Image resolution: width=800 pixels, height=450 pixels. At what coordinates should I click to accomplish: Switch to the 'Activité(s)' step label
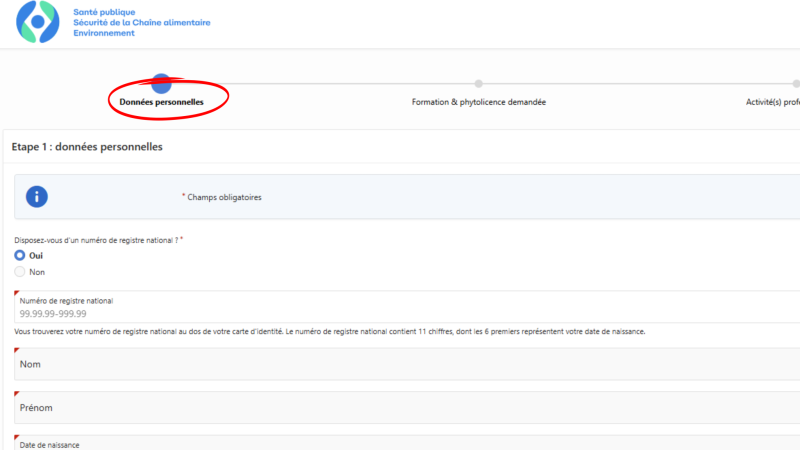(772, 102)
